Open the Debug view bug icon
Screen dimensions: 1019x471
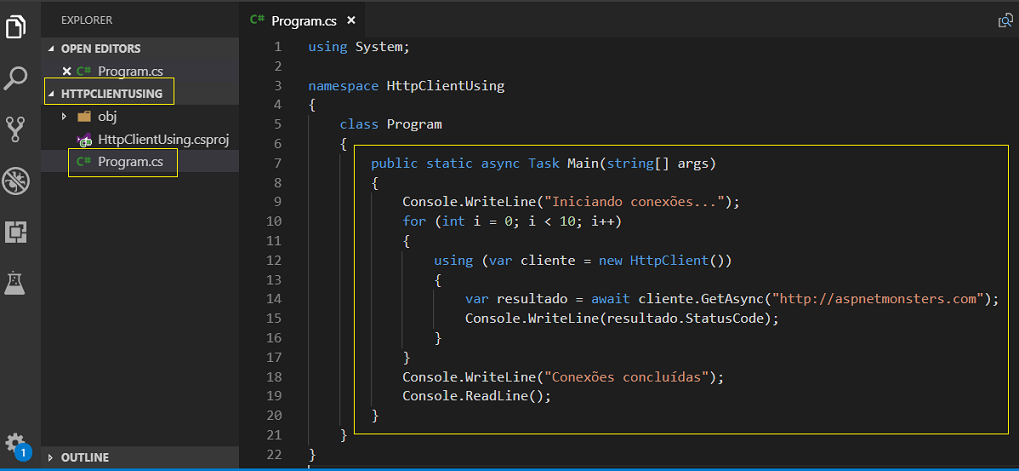pyautogui.click(x=16, y=181)
